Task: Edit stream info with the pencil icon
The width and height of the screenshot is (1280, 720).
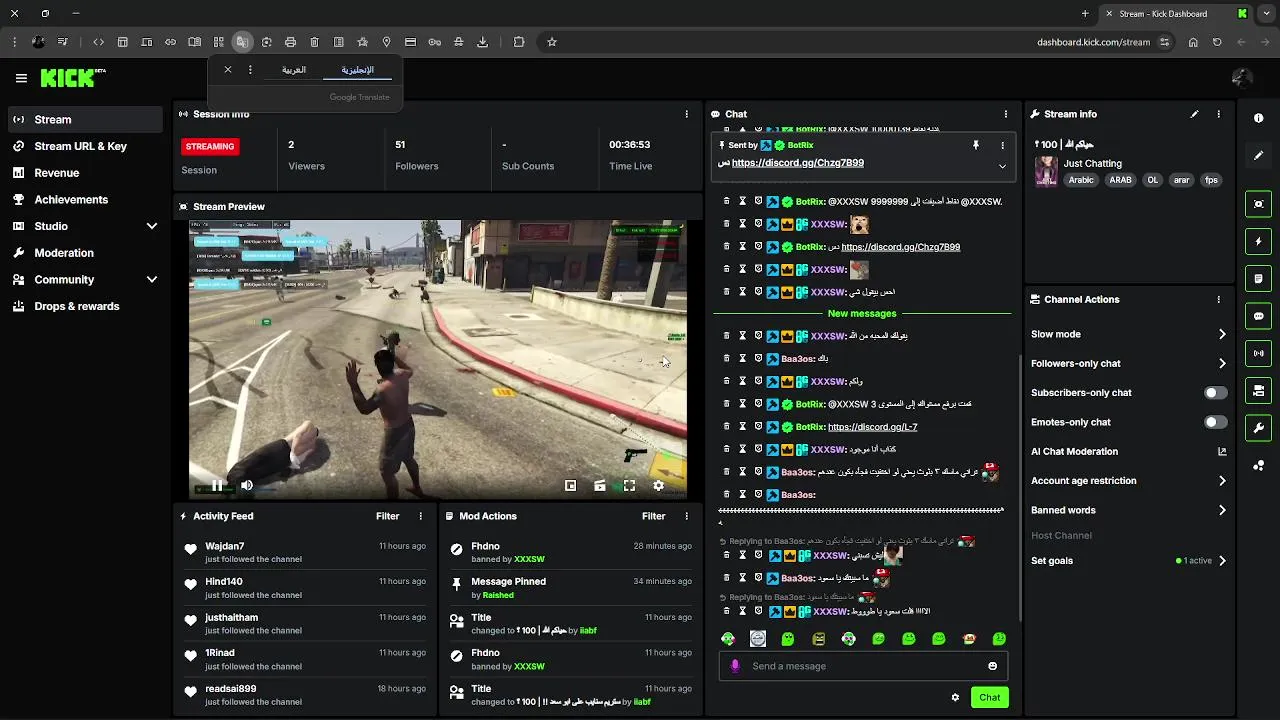Action: point(1194,114)
